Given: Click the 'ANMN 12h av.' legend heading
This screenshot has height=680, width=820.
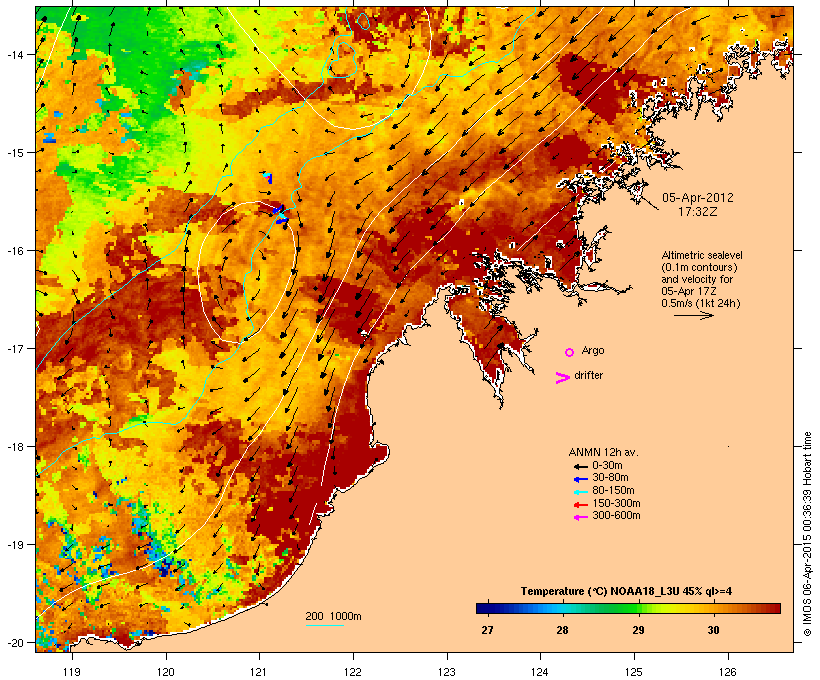Looking at the screenshot, I should 603,452.
